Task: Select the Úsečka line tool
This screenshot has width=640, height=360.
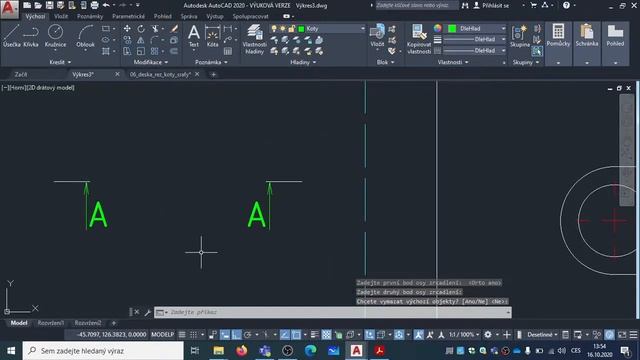Action: point(11,36)
